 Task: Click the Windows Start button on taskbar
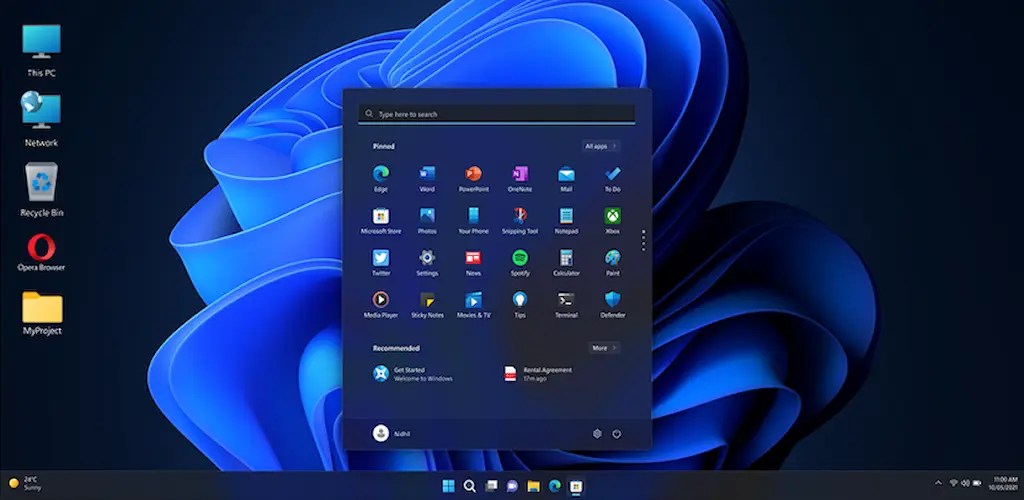pyautogui.click(x=449, y=486)
